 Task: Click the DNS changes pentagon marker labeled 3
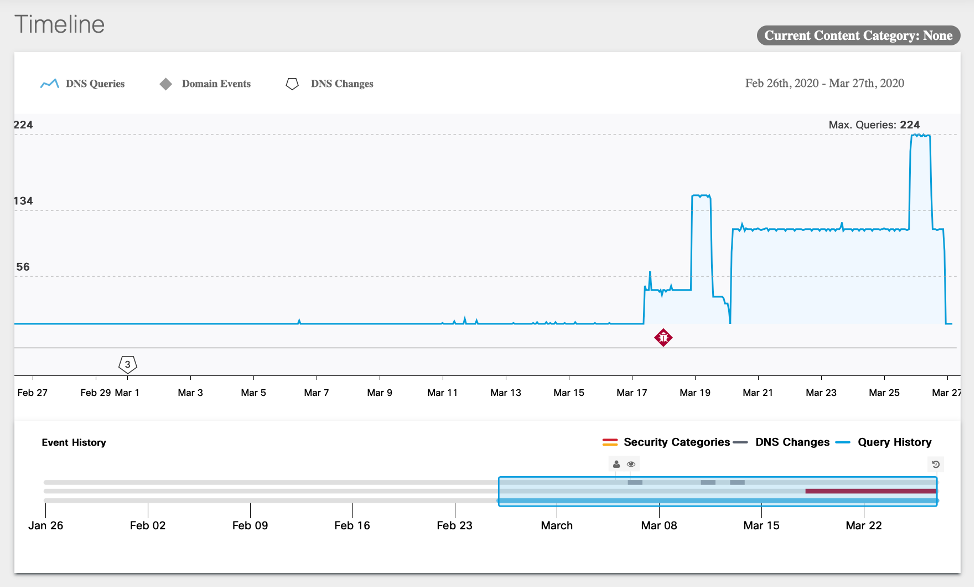[x=128, y=364]
